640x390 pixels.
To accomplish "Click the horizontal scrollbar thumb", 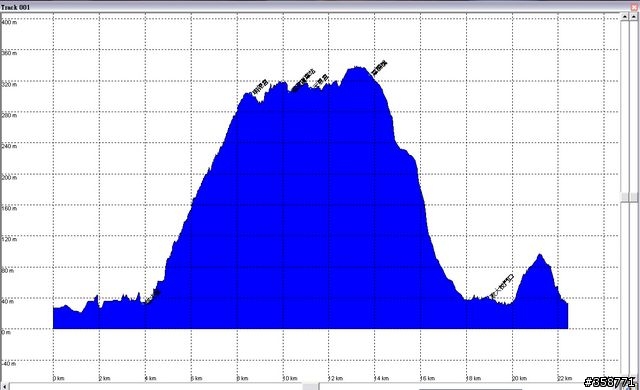I will click(x=310, y=386).
